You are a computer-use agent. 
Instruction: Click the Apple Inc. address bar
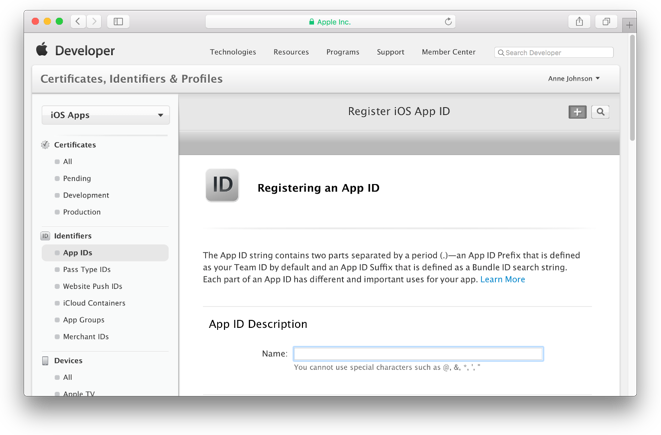[330, 21]
